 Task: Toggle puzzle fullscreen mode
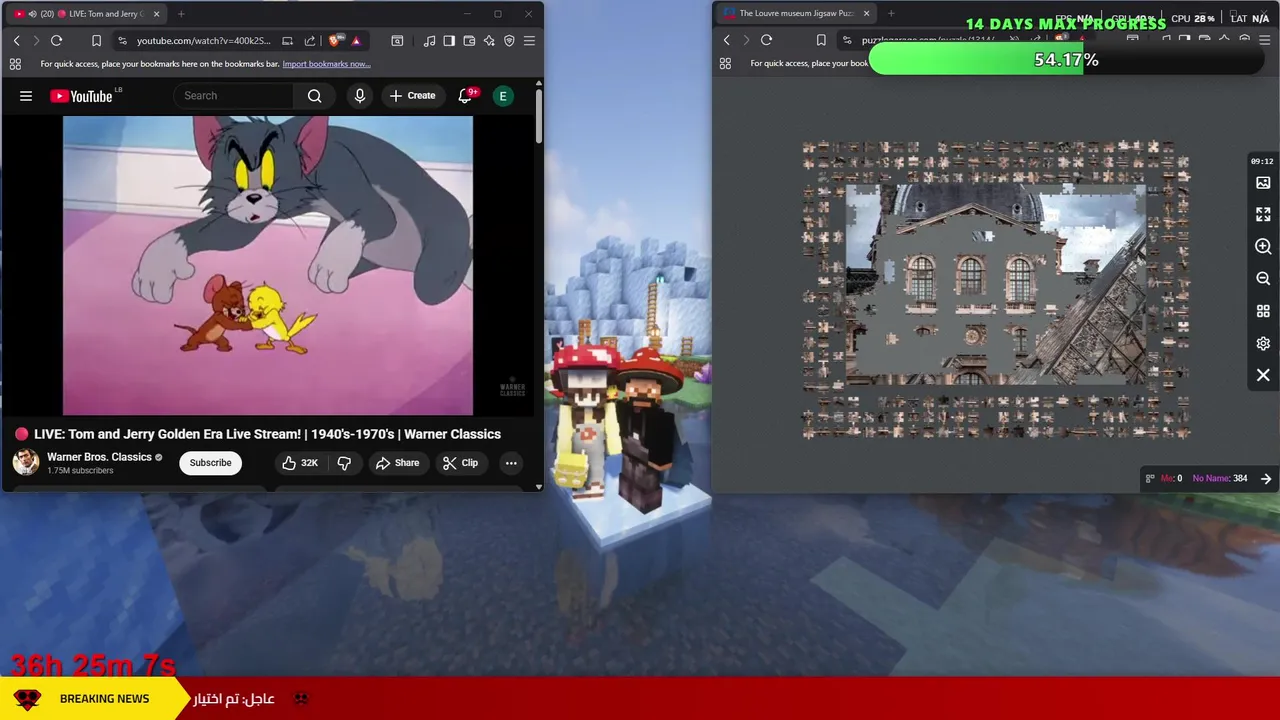tap(1263, 215)
